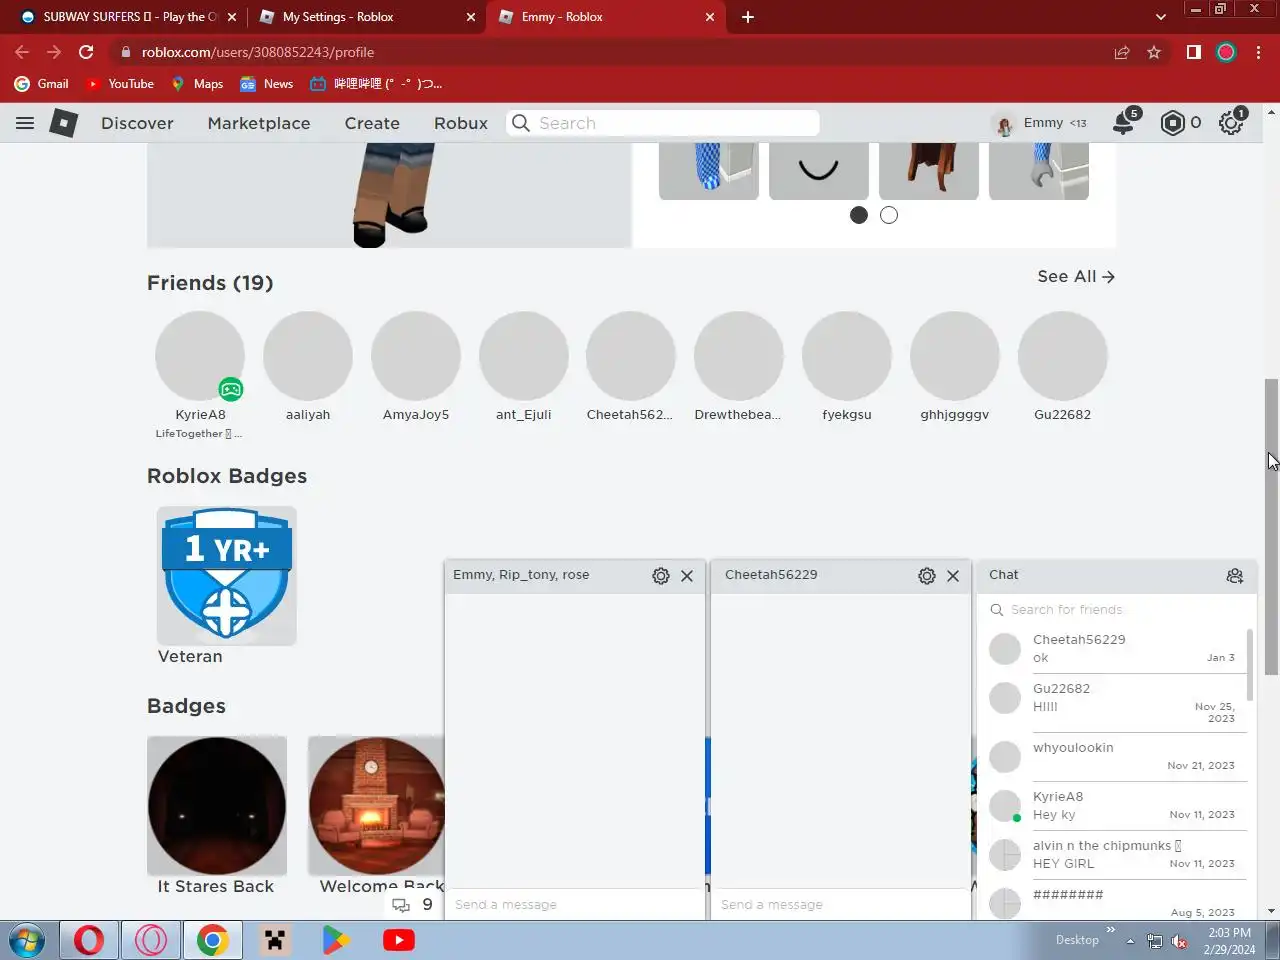Open the Veteran 1 YR+ badge
1280x960 pixels.
(x=227, y=576)
